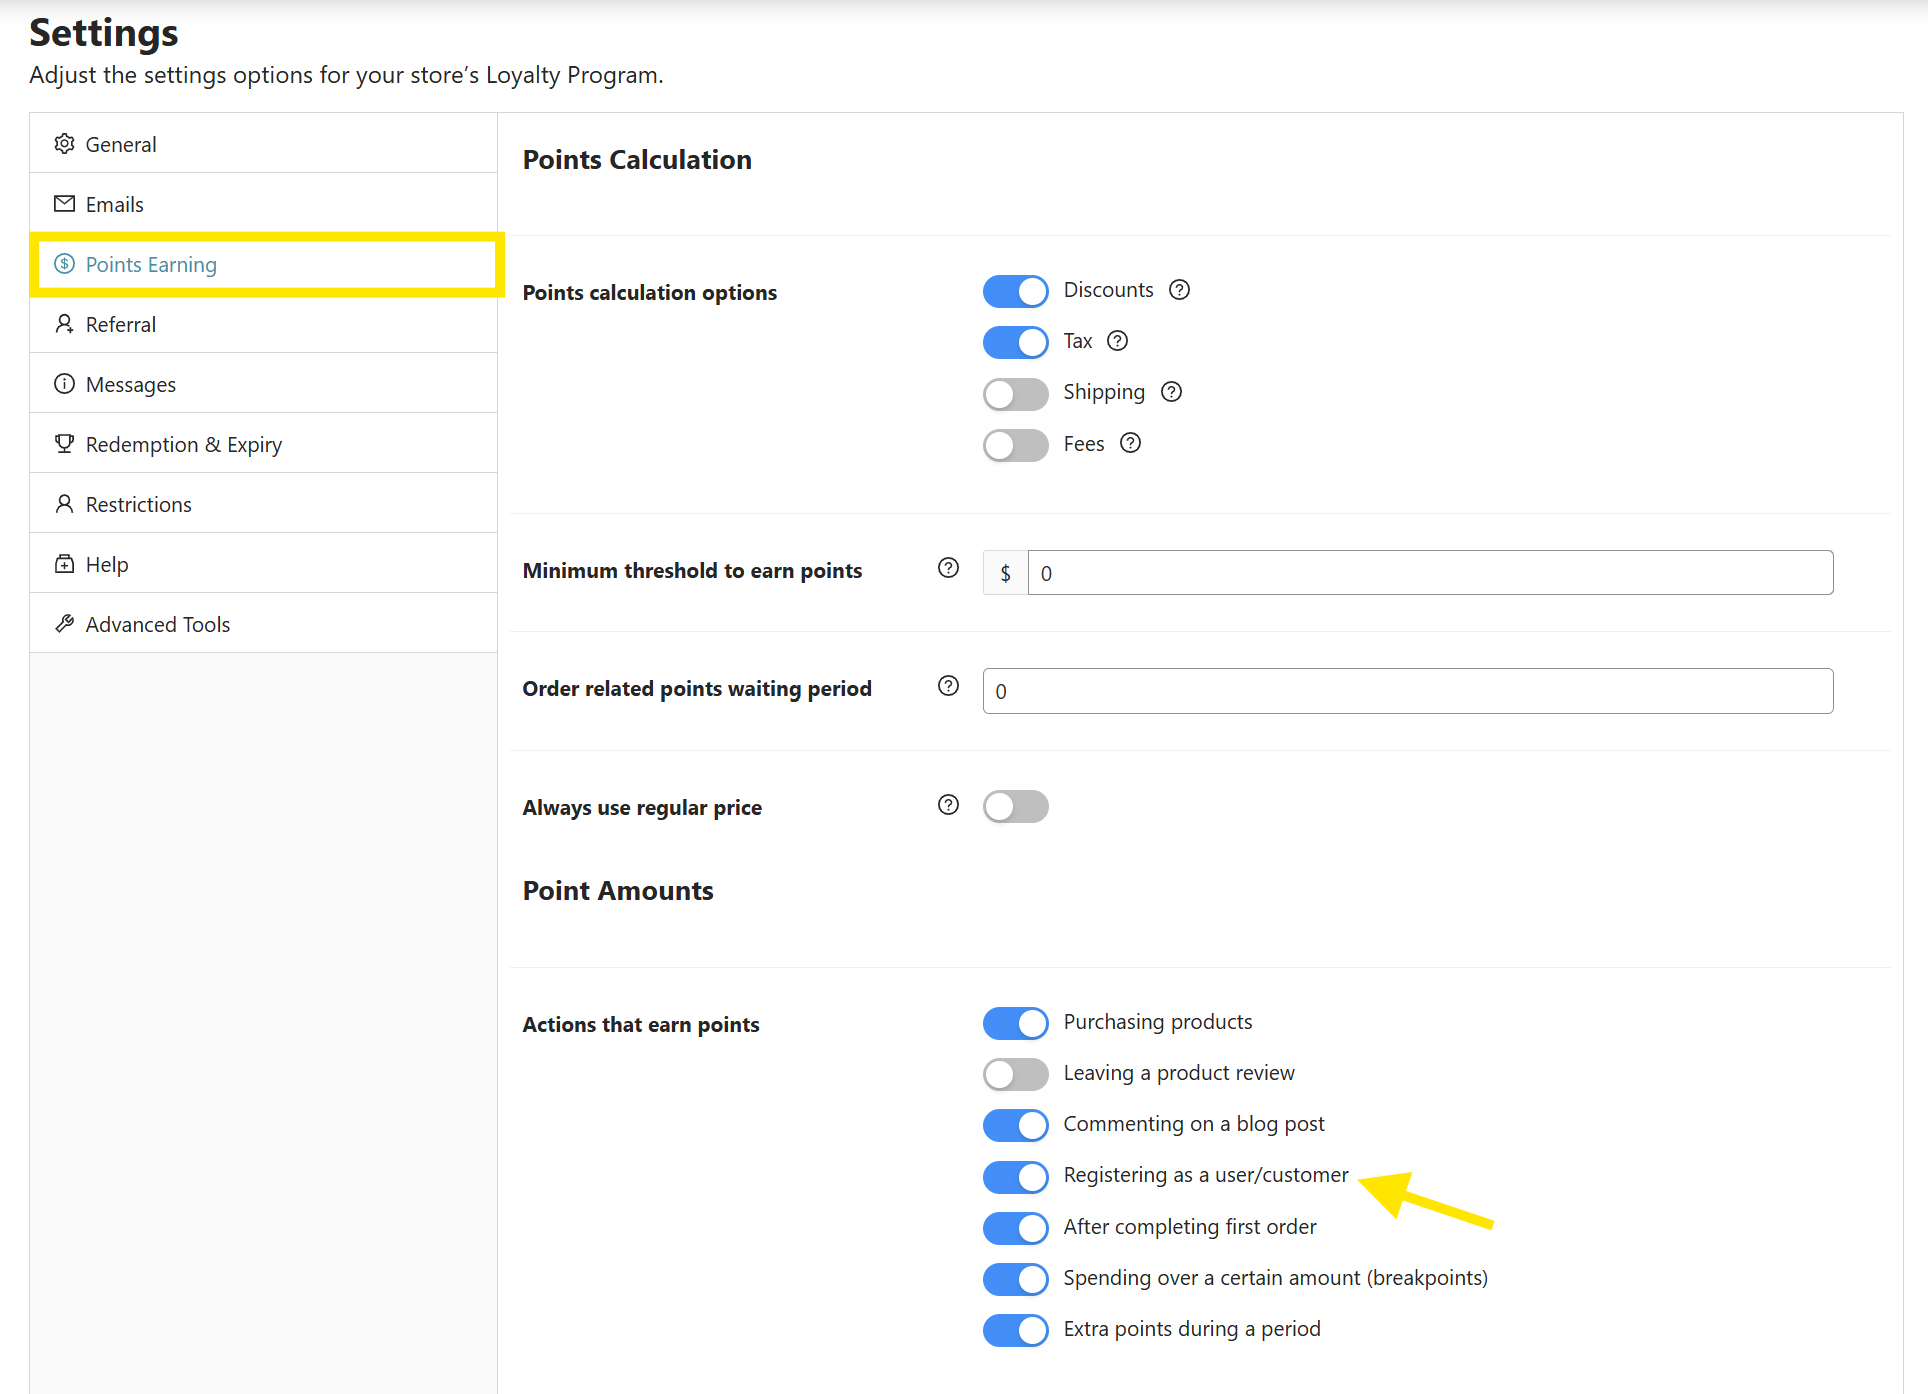Screen dimensions: 1928x1394
Task: Open the Emails settings tab
Action: 264,203
